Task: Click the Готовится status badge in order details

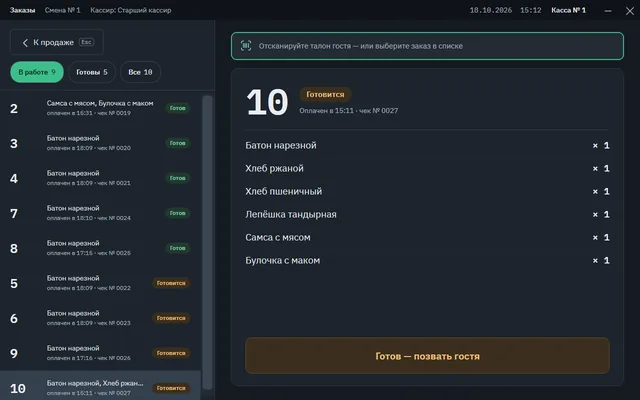Action: [x=325, y=94]
